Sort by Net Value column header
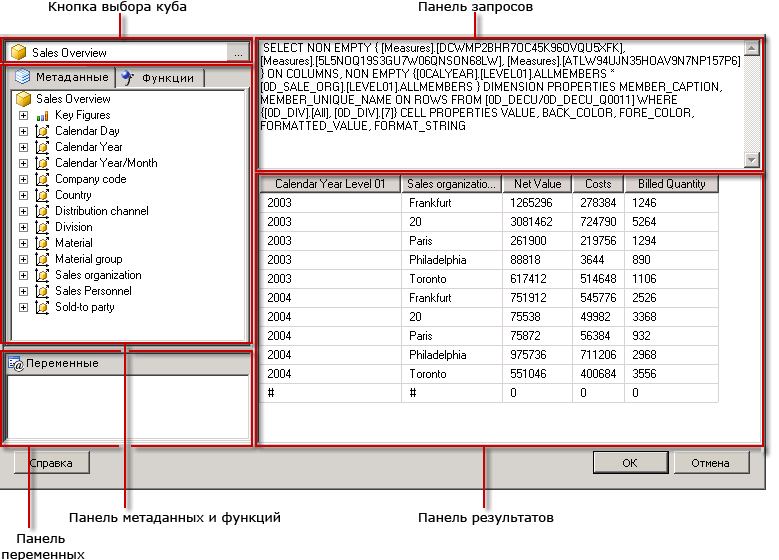The width and height of the screenshot is (779, 560). click(538, 184)
